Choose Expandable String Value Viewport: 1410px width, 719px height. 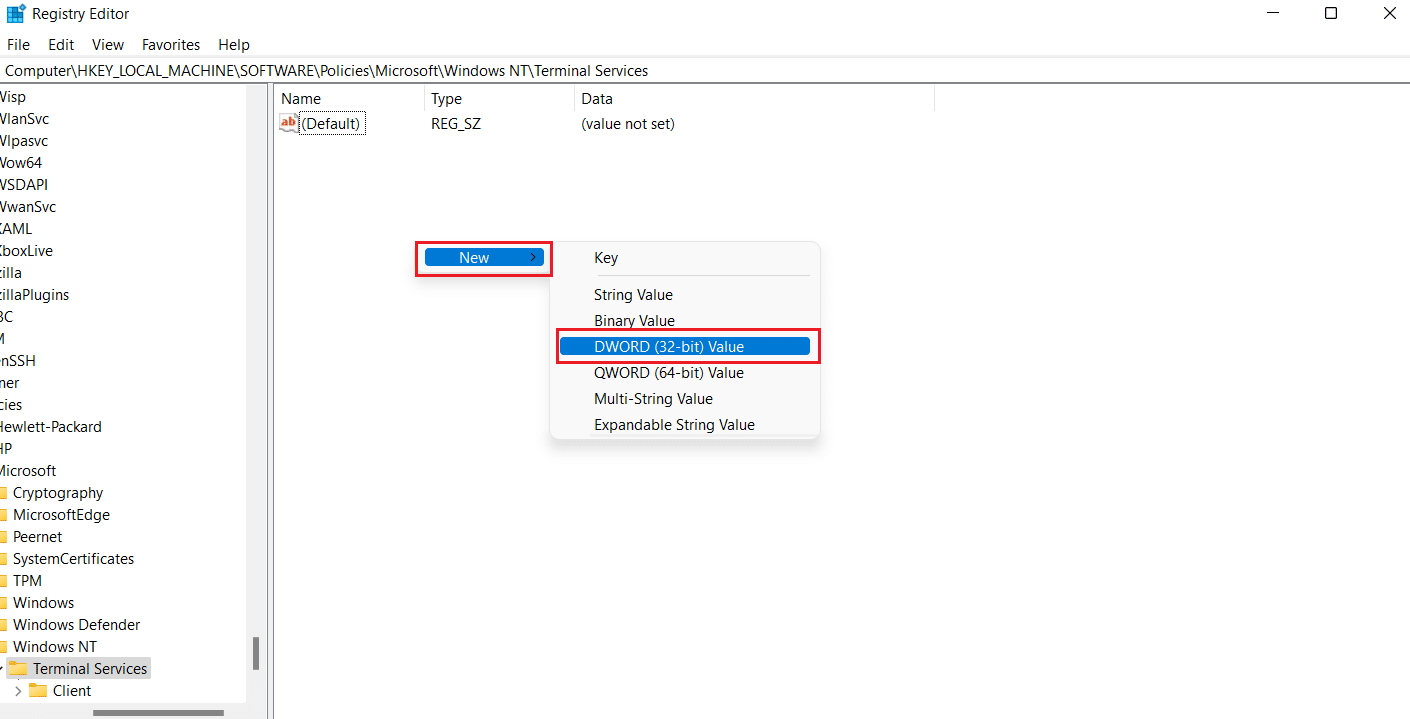tap(674, 425)
